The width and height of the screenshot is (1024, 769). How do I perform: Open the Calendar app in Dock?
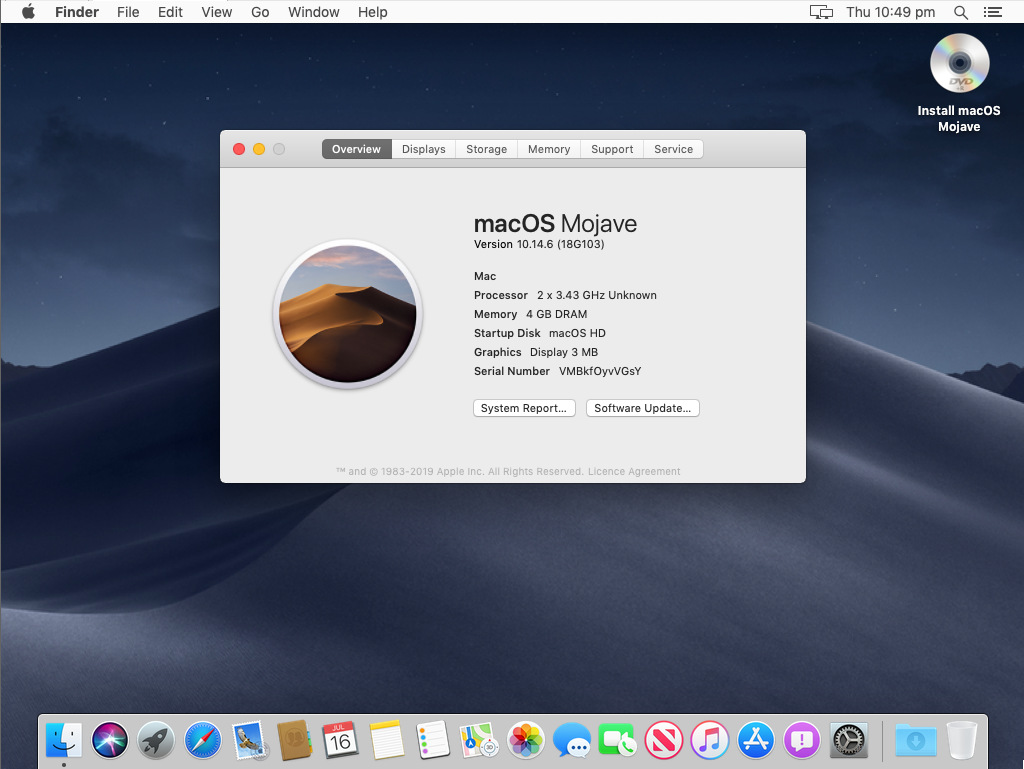341,741
